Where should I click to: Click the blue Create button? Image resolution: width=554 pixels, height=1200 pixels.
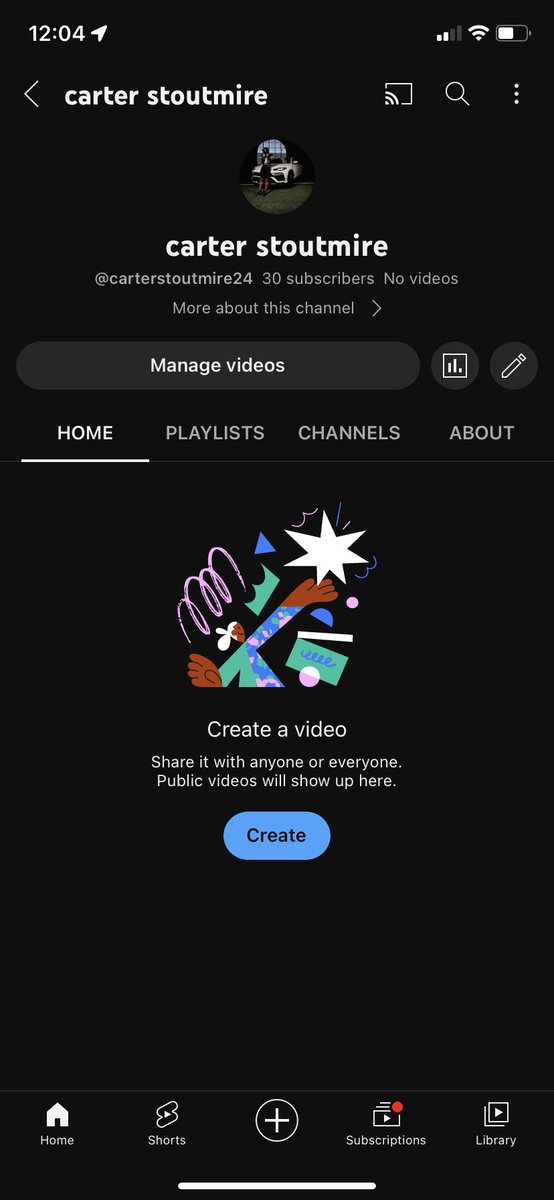point(277,836)
